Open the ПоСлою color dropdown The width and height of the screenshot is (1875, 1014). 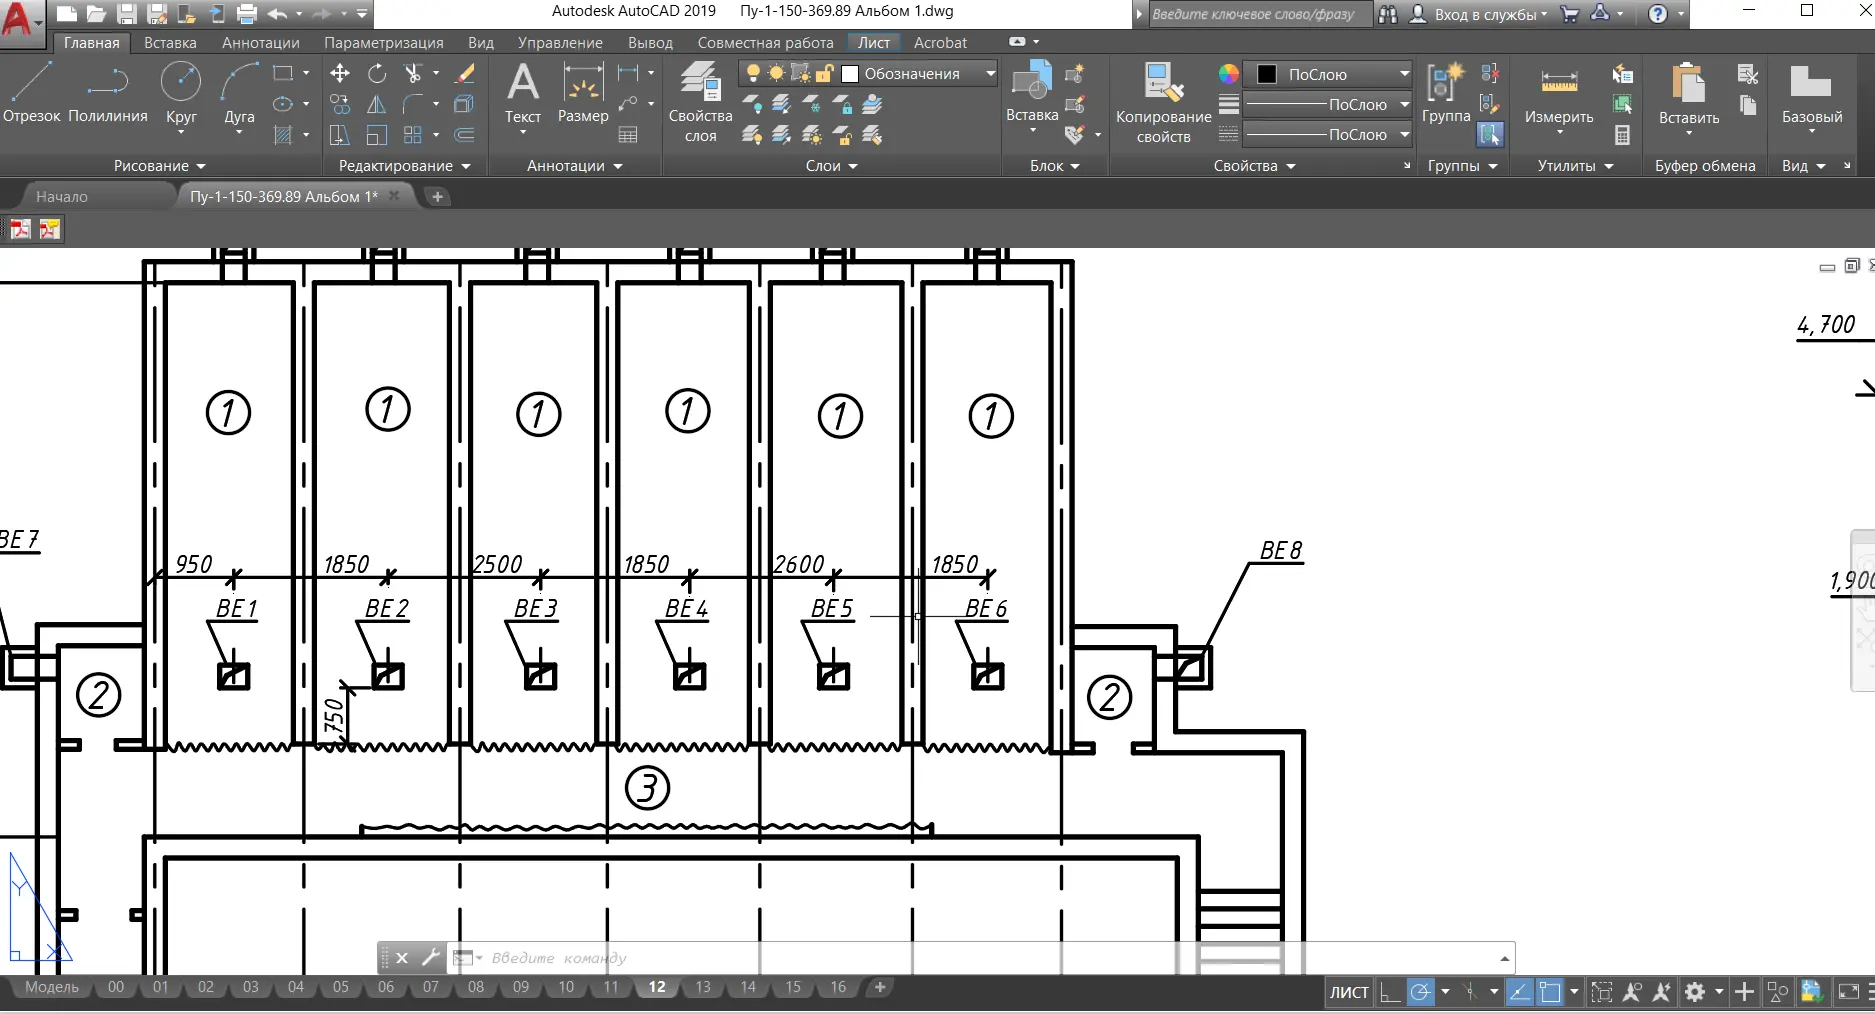coord(1403,74)
